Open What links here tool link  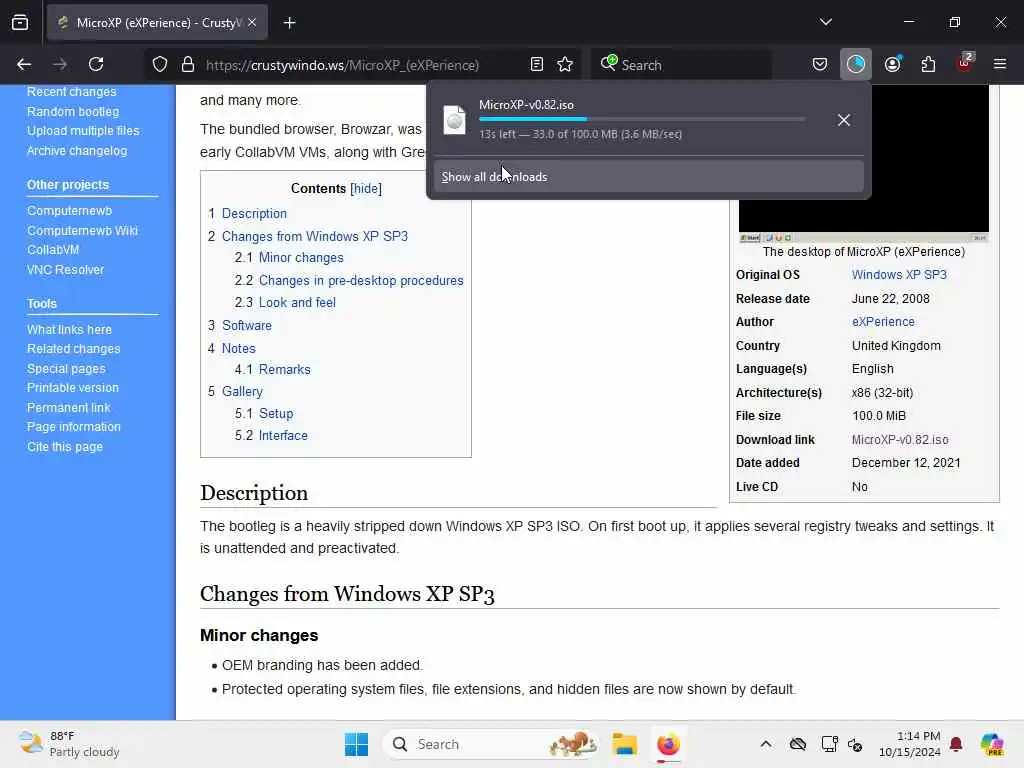(69, 330)
